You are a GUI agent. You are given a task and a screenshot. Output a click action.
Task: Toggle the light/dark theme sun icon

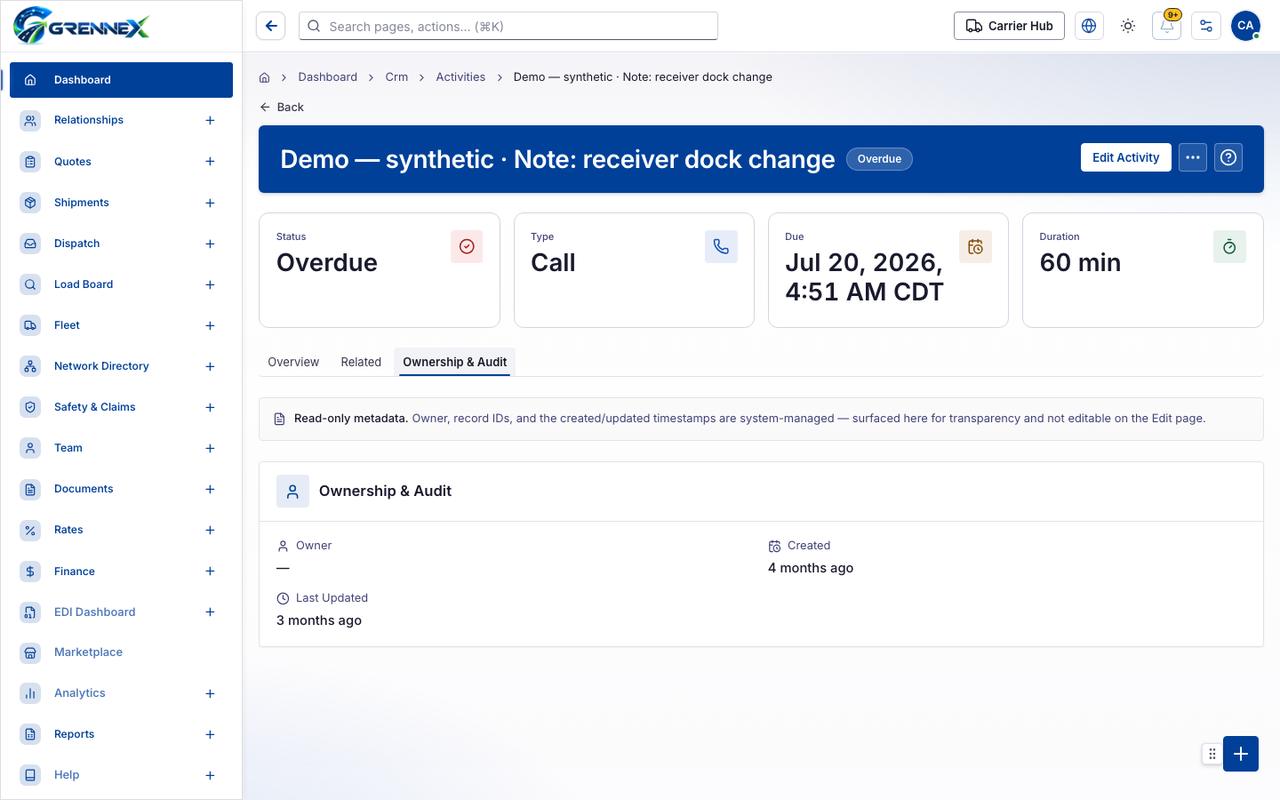pos(1128,26)
